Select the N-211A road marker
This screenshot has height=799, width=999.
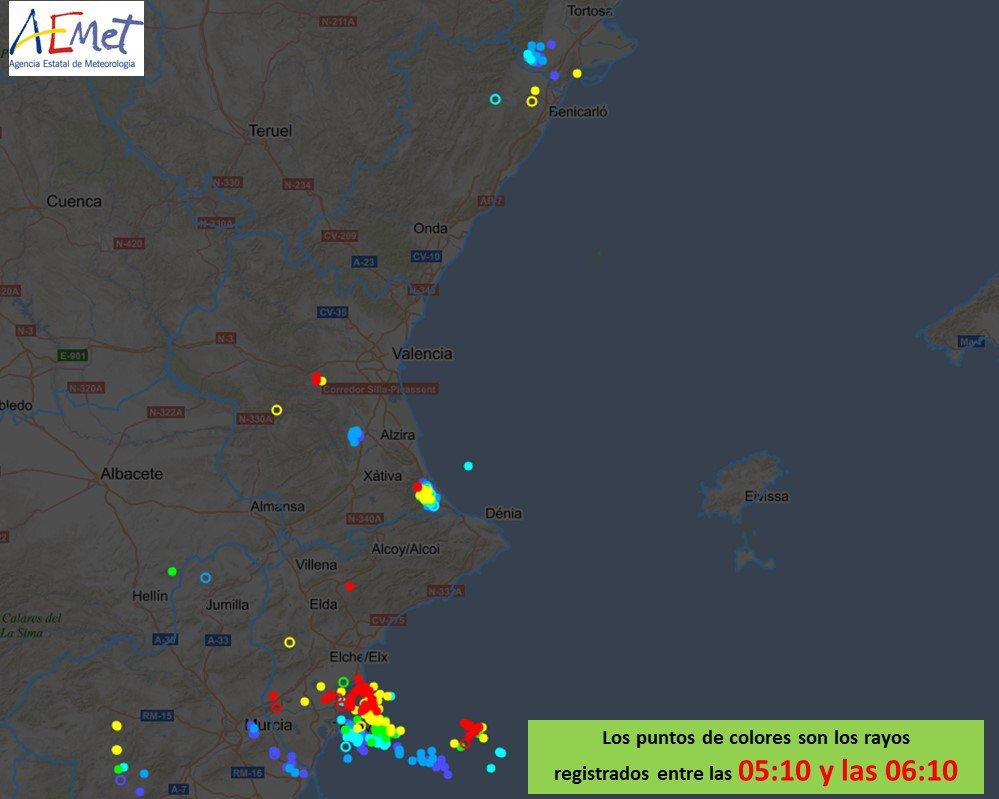(339, 21)
